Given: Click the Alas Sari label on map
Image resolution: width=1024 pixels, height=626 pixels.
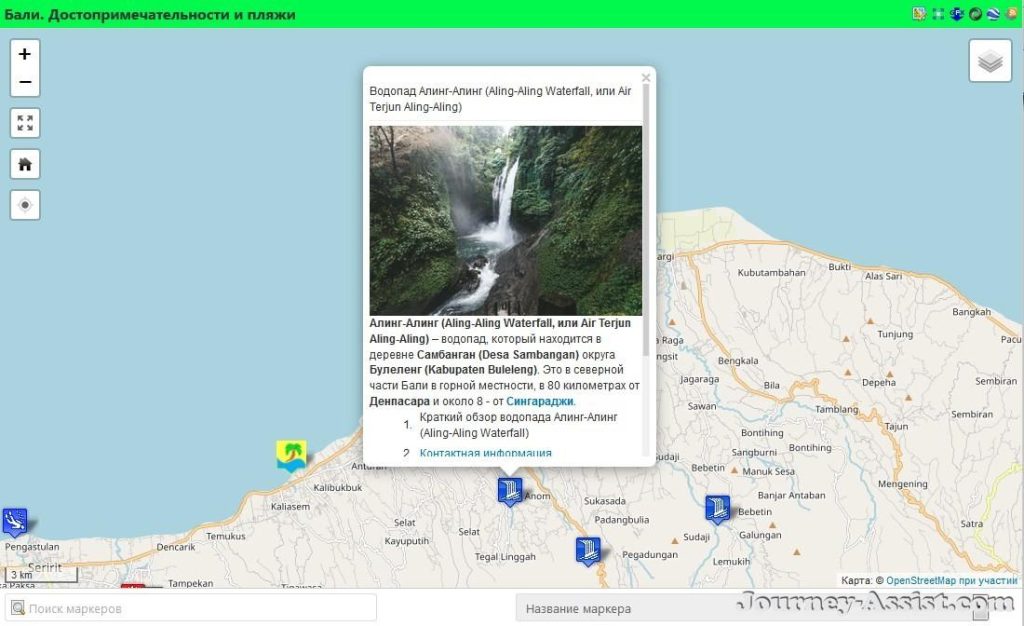Looking at the screenshot, I should tap(884, 276).
